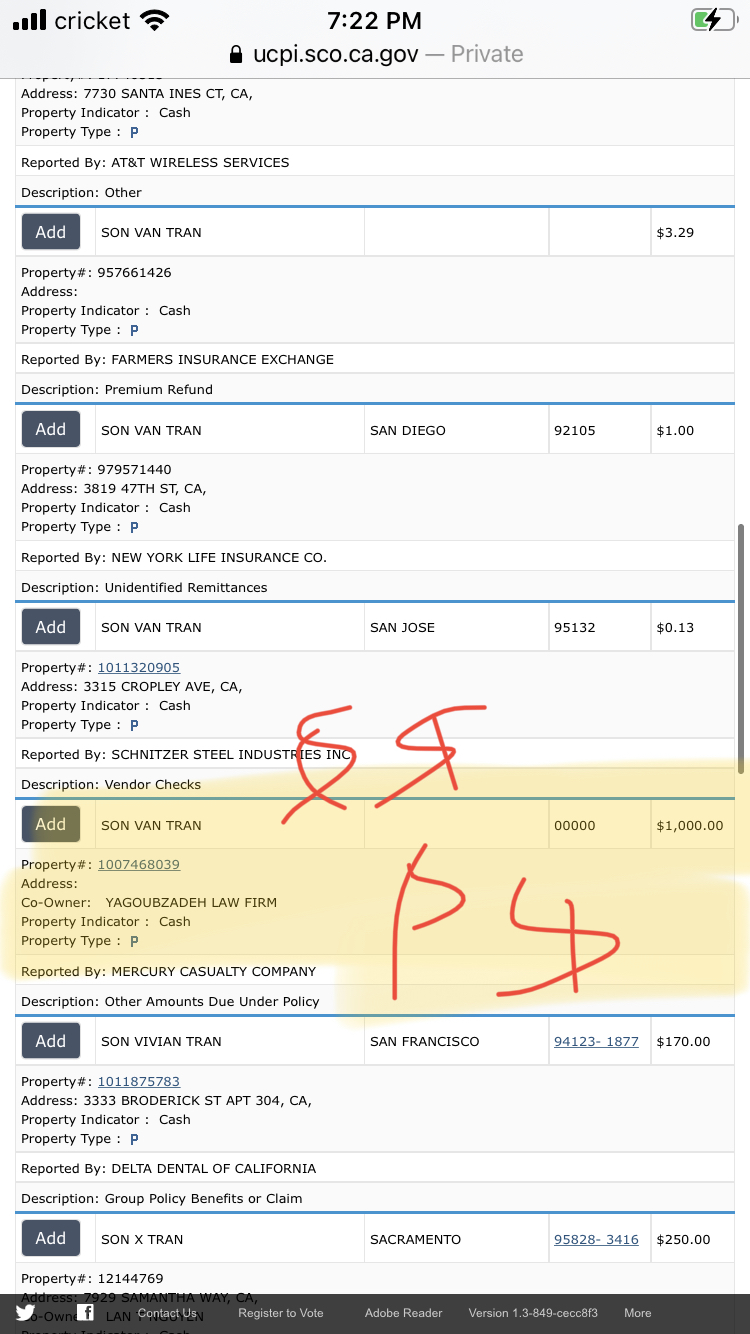
Task: Click the SON VIVIAN TRAN name cell
Action: [230, 1041]
